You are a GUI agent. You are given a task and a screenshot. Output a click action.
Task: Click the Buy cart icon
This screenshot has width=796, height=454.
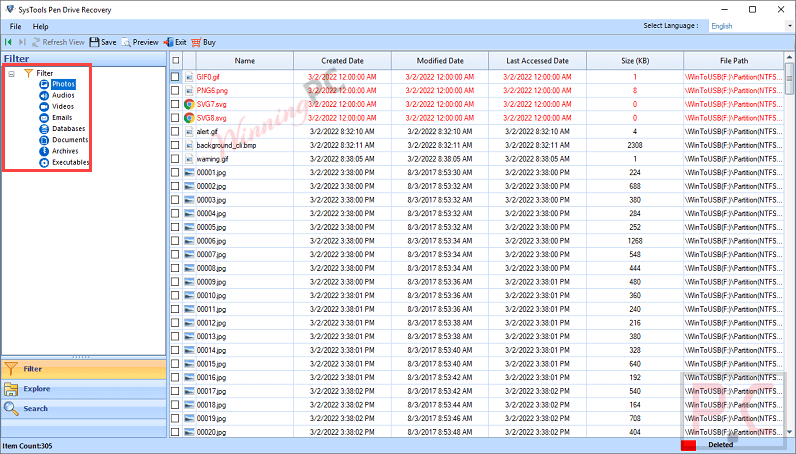click(x=196, y=42)
